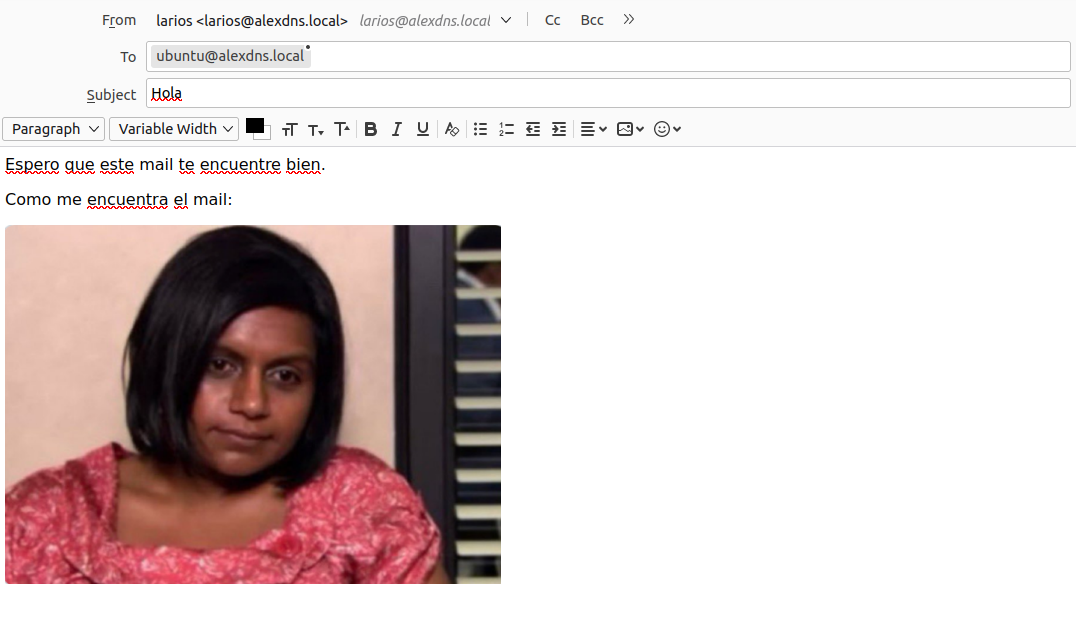Toggle underline formatting

(x=423, y=129)
